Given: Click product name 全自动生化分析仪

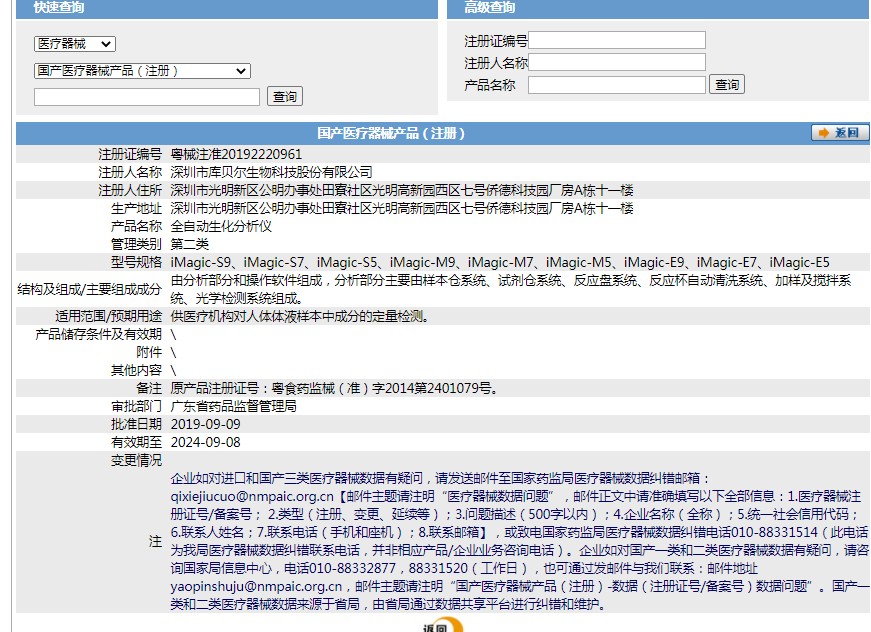Looking at the screenshot, I should click(x=221, y=226).
